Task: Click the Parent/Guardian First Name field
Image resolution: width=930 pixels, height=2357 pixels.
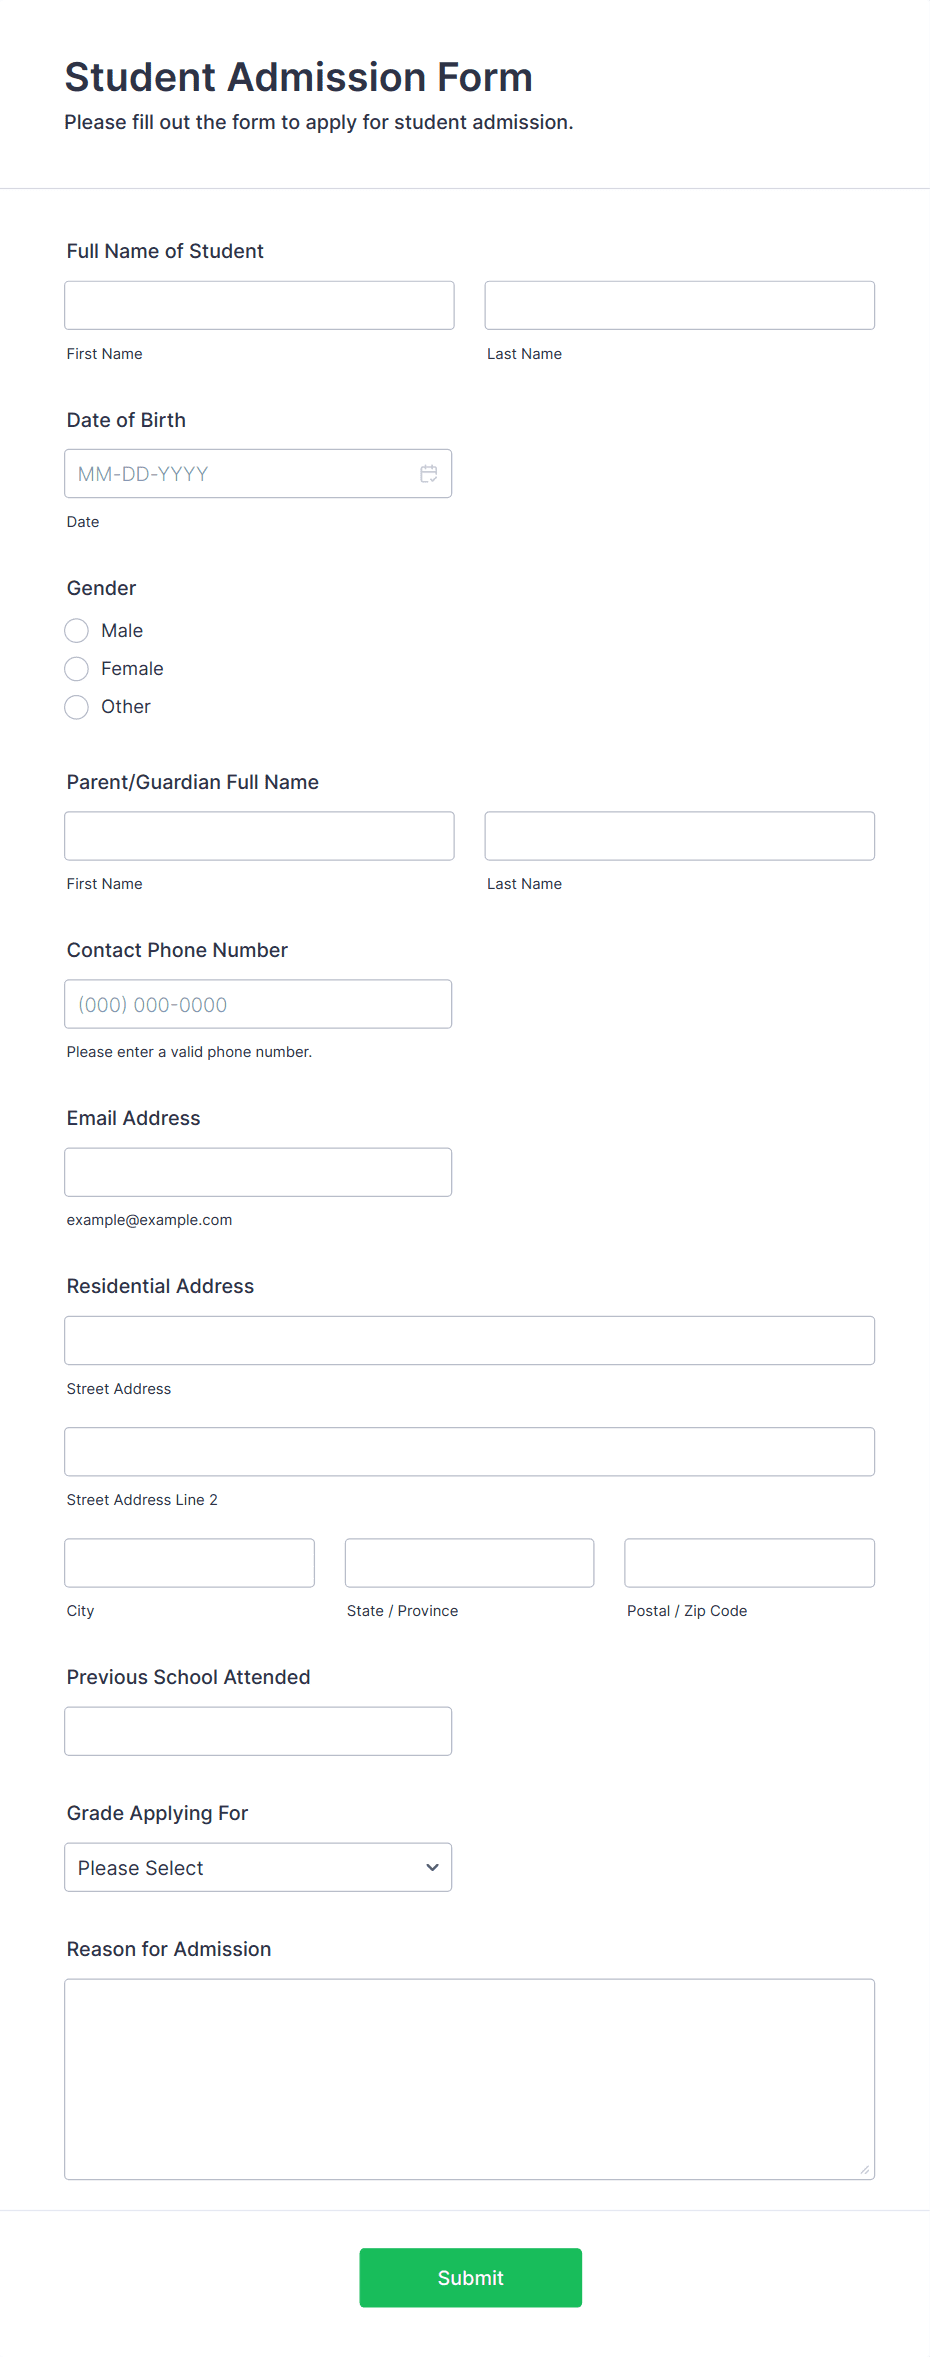Action: coord(258,835)
